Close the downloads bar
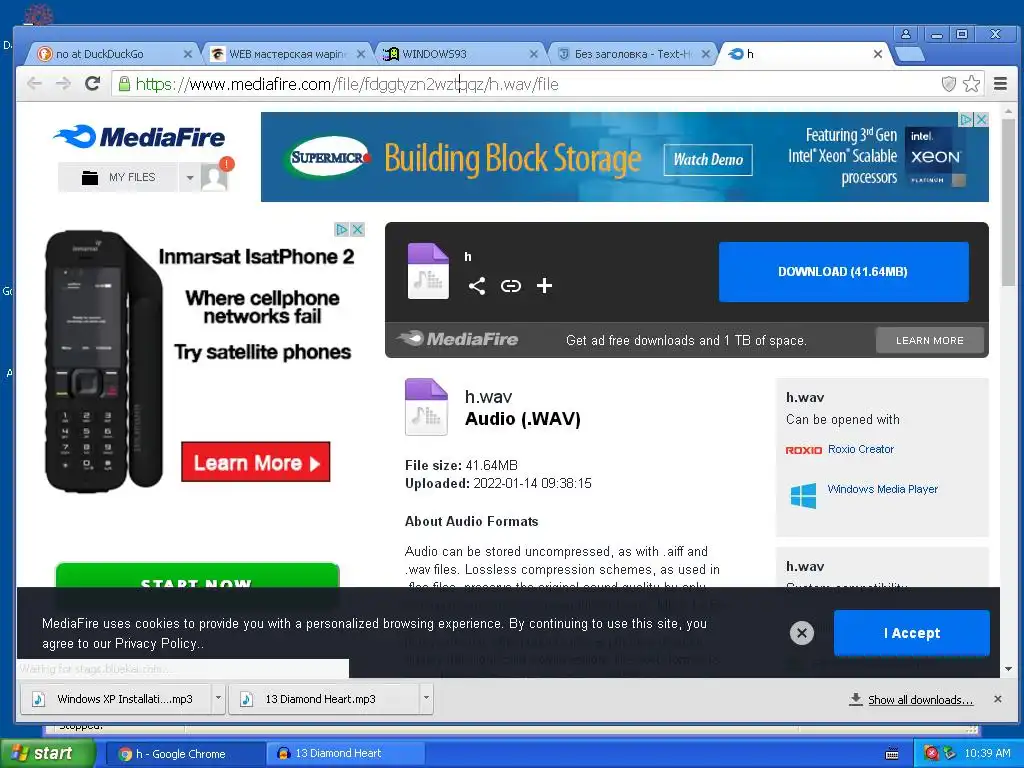1024x768 pixels. coord(997,699)
